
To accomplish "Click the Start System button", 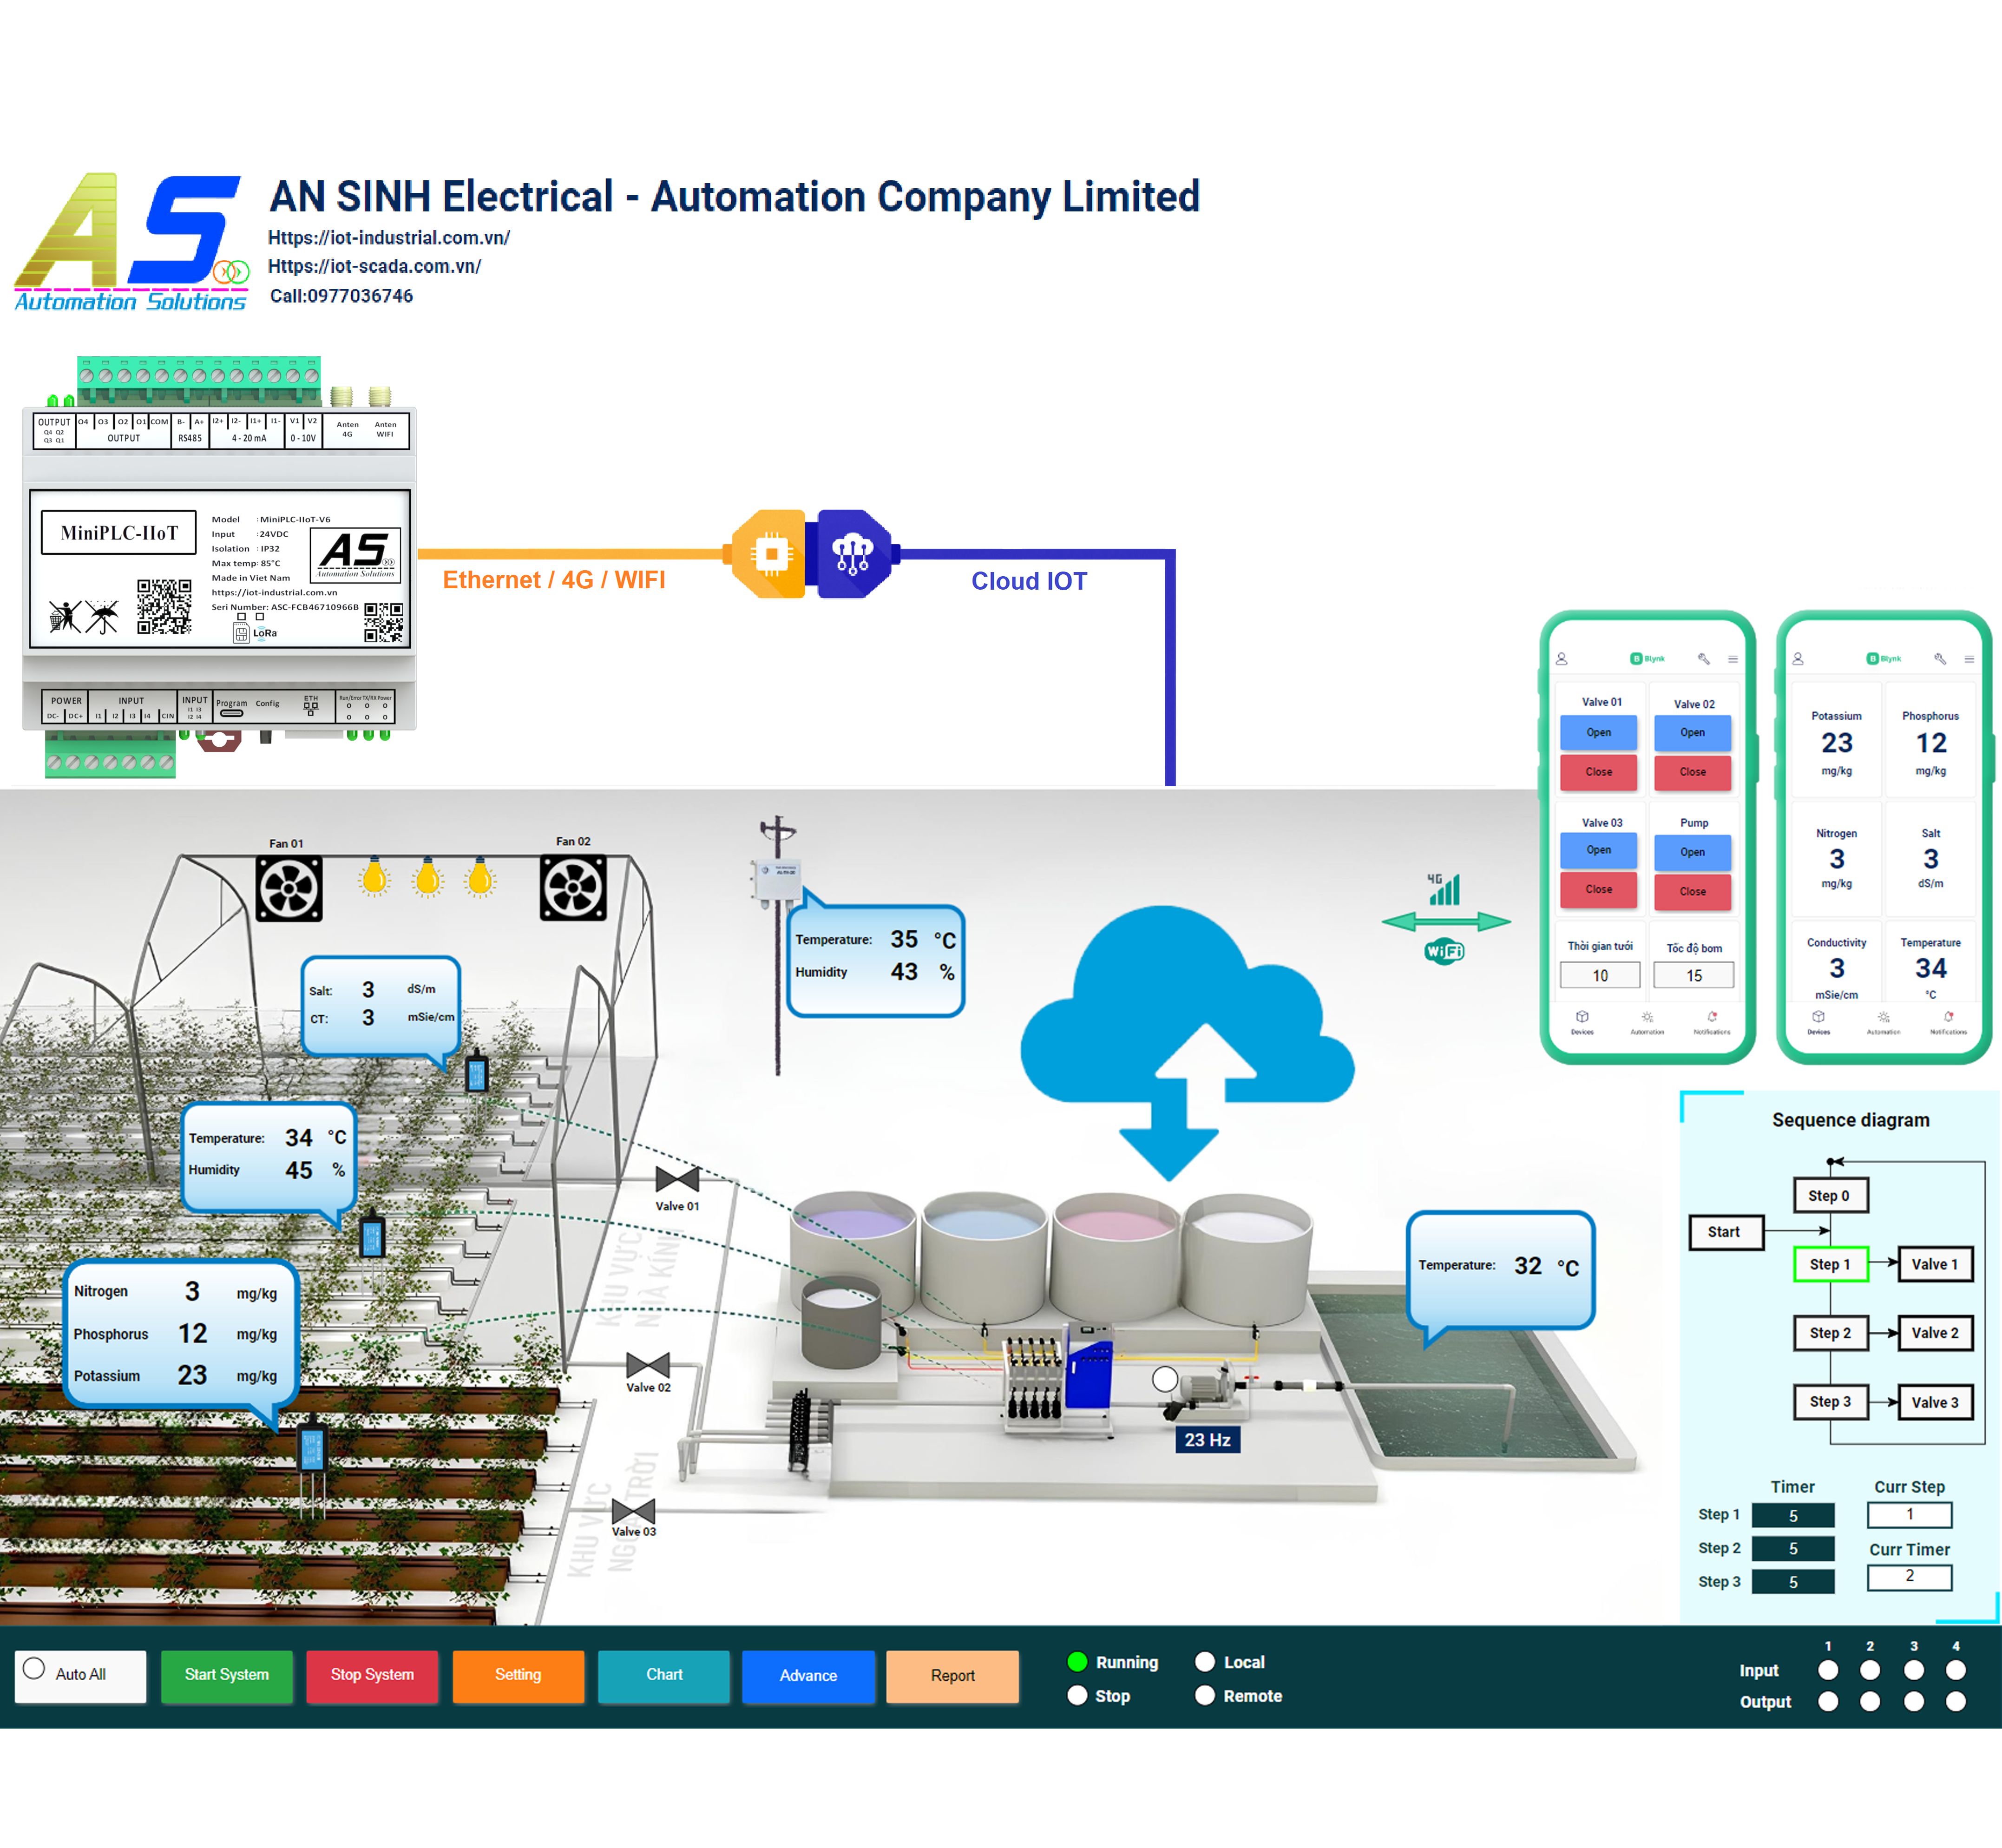I will (x=227, y=1675).
